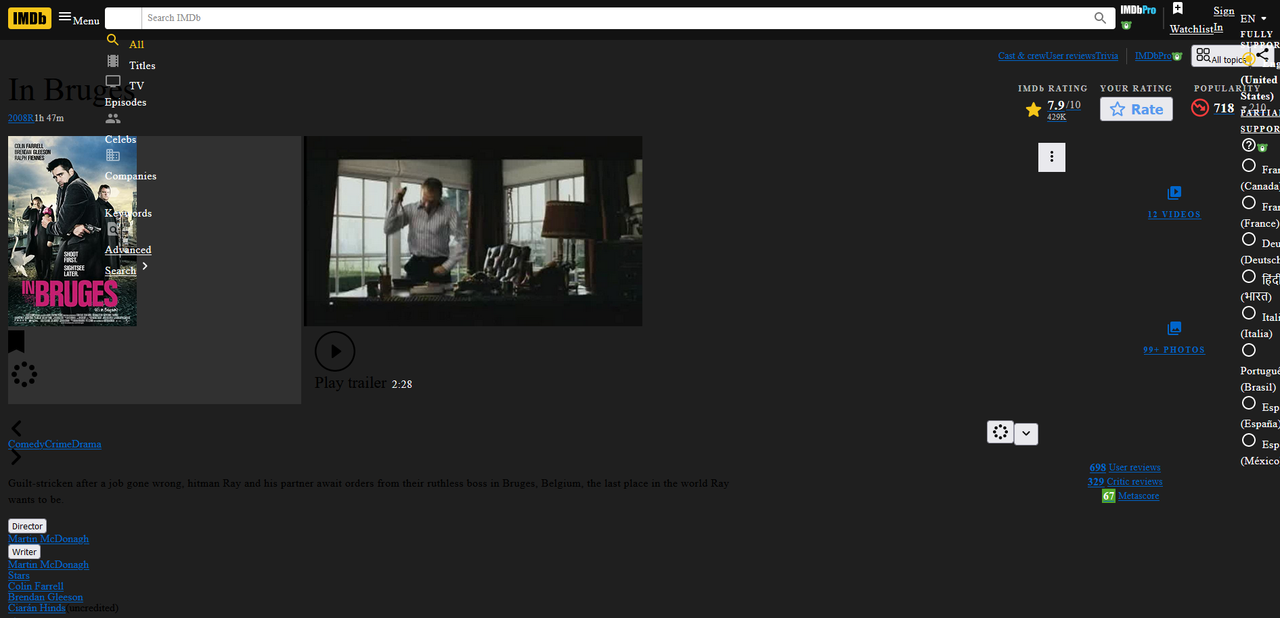Image resolution: width=1280 pixels, height=618 pixels.
Task: Open the Brendan Gleeson link
Action: pyautogui.click(x=45, y=597)
